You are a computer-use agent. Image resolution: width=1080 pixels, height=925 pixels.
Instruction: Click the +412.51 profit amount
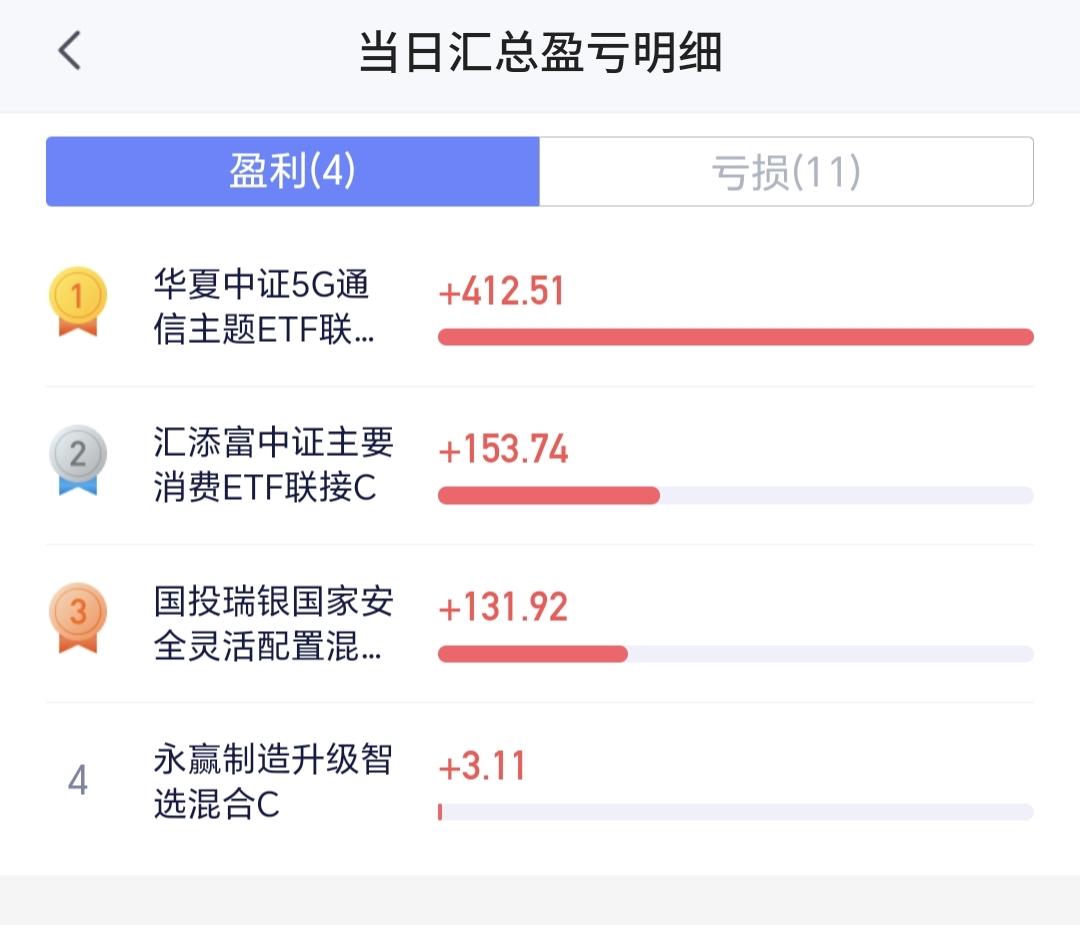click(502, 292)
